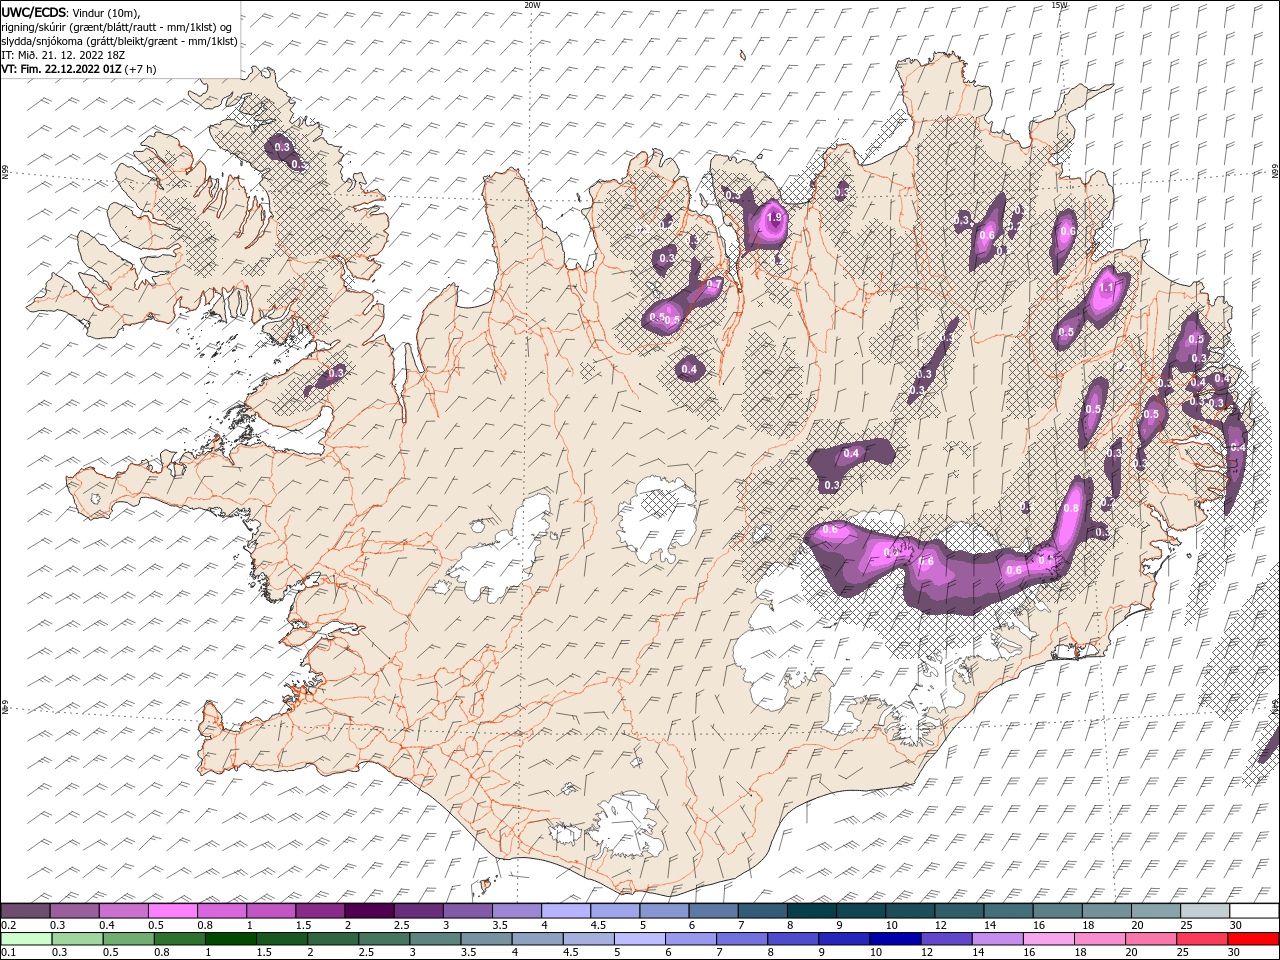Click the 30 label under the rain scale

pyautogui.click(x=1234, y=953)
